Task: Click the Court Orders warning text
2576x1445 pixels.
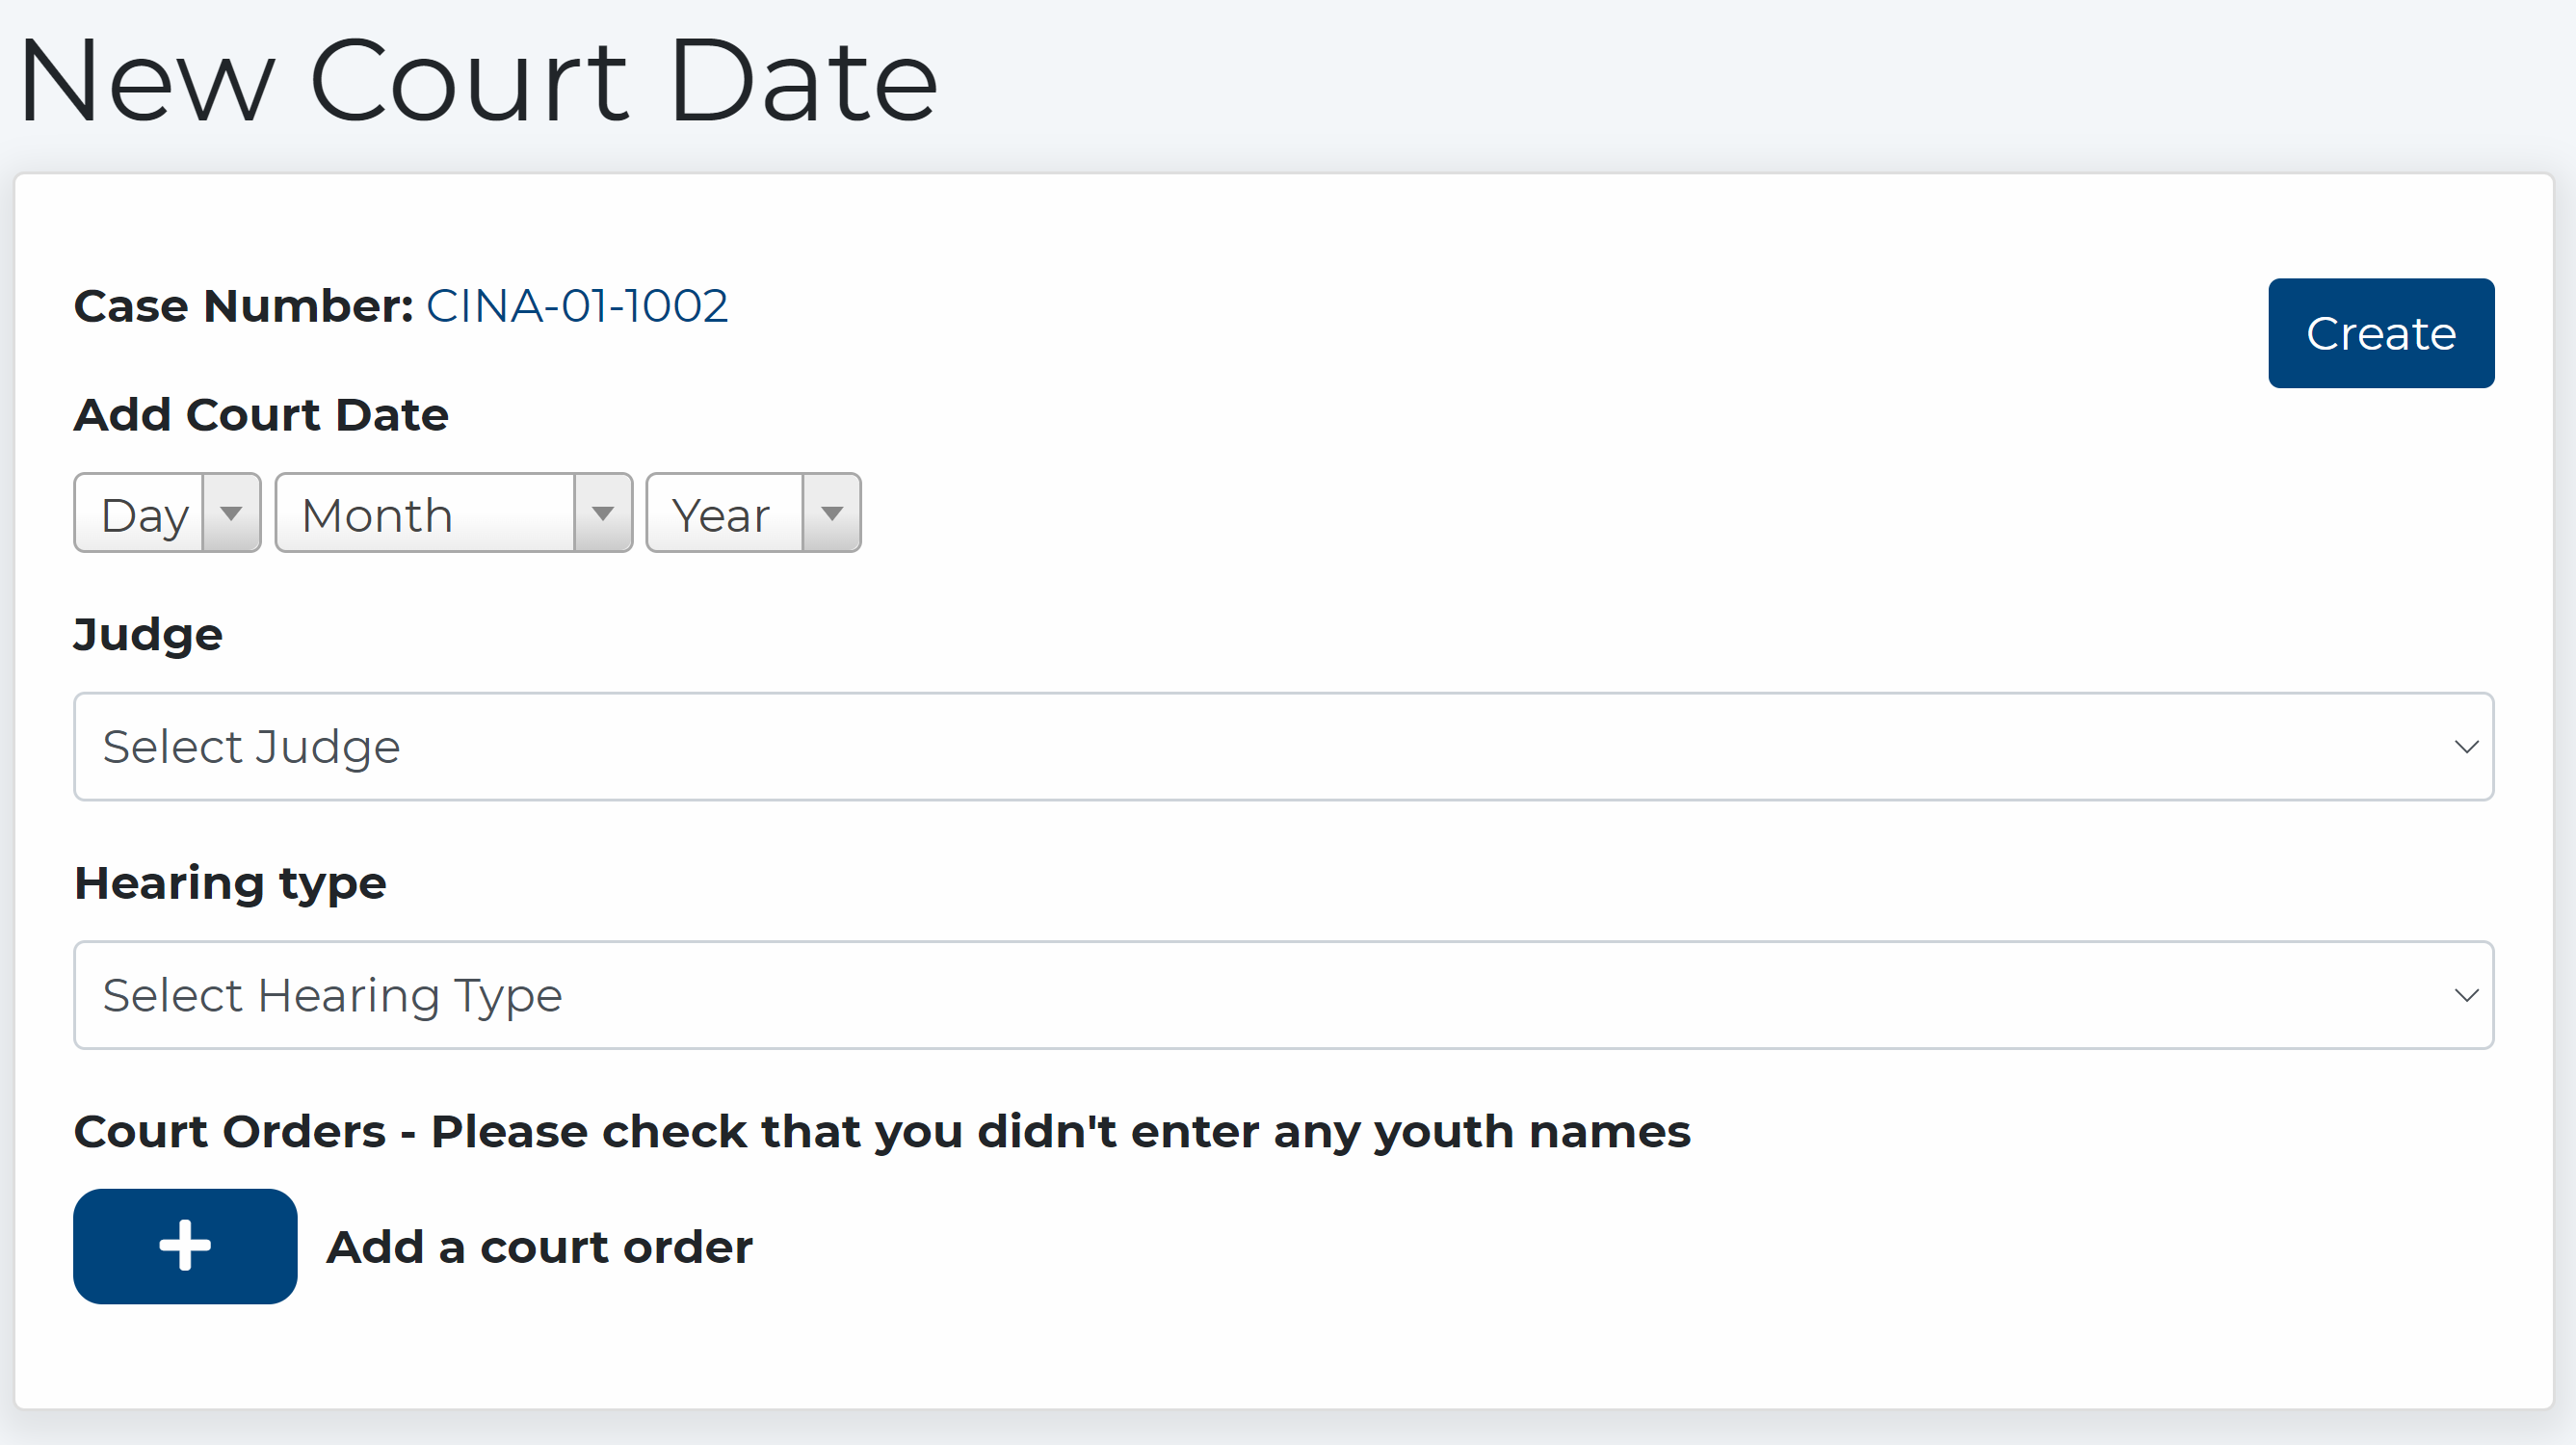Action: pos(881,1131)
